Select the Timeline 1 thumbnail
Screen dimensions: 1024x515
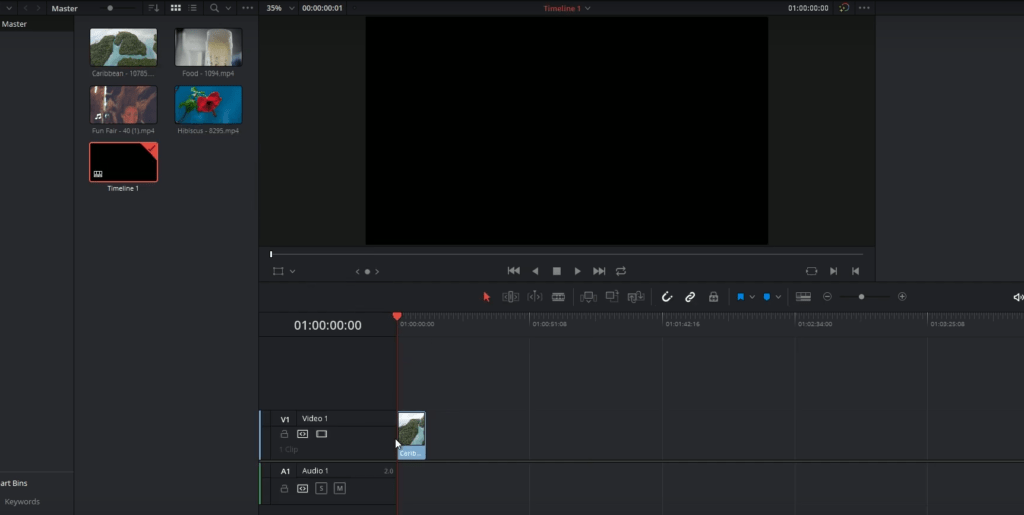click(x=123, y=162)
